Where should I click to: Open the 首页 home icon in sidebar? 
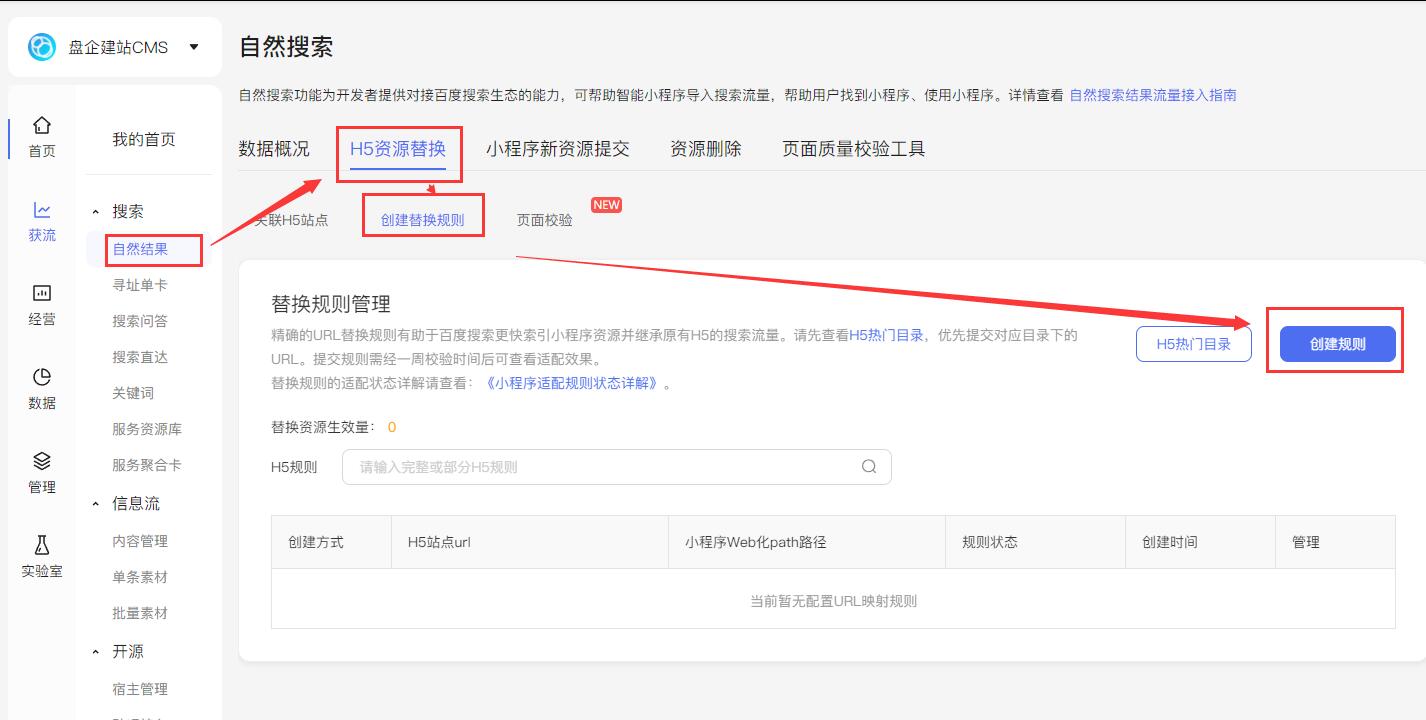click(41, 125)
